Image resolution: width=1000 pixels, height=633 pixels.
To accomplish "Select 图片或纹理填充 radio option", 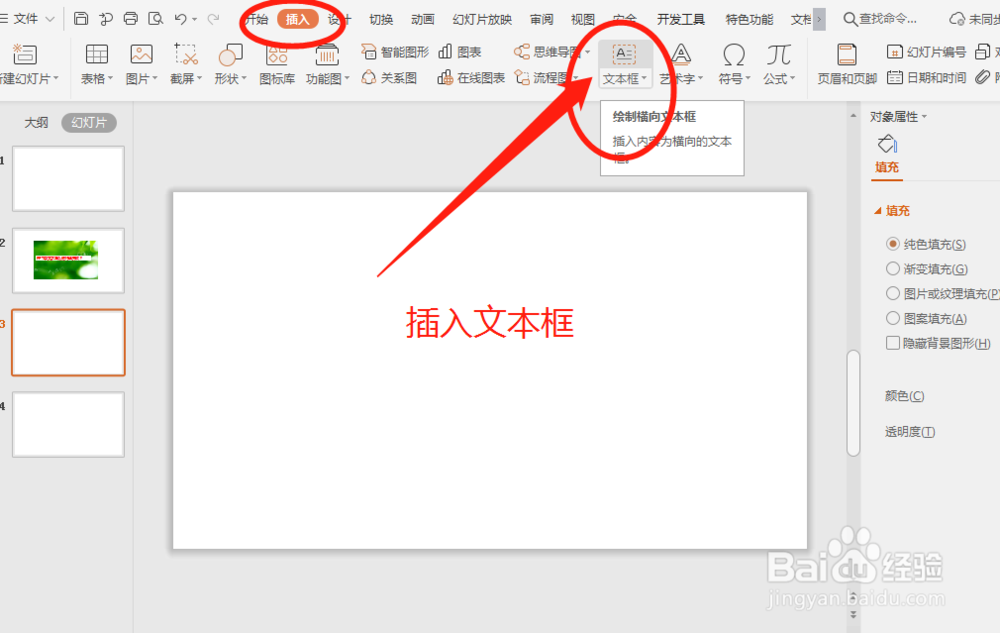I will pyautogui.click(x=893, y=293).
